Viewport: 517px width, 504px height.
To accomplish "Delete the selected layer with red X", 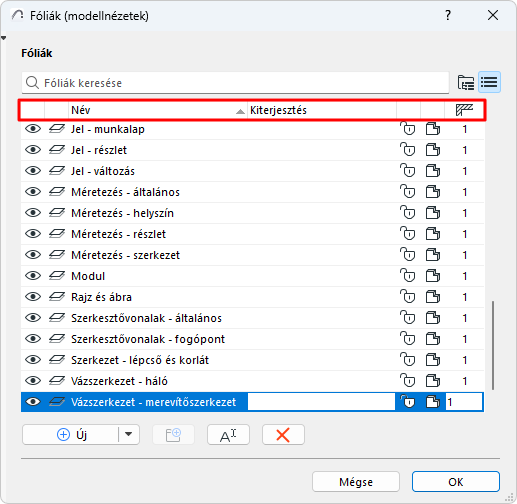I will (283, 435).
